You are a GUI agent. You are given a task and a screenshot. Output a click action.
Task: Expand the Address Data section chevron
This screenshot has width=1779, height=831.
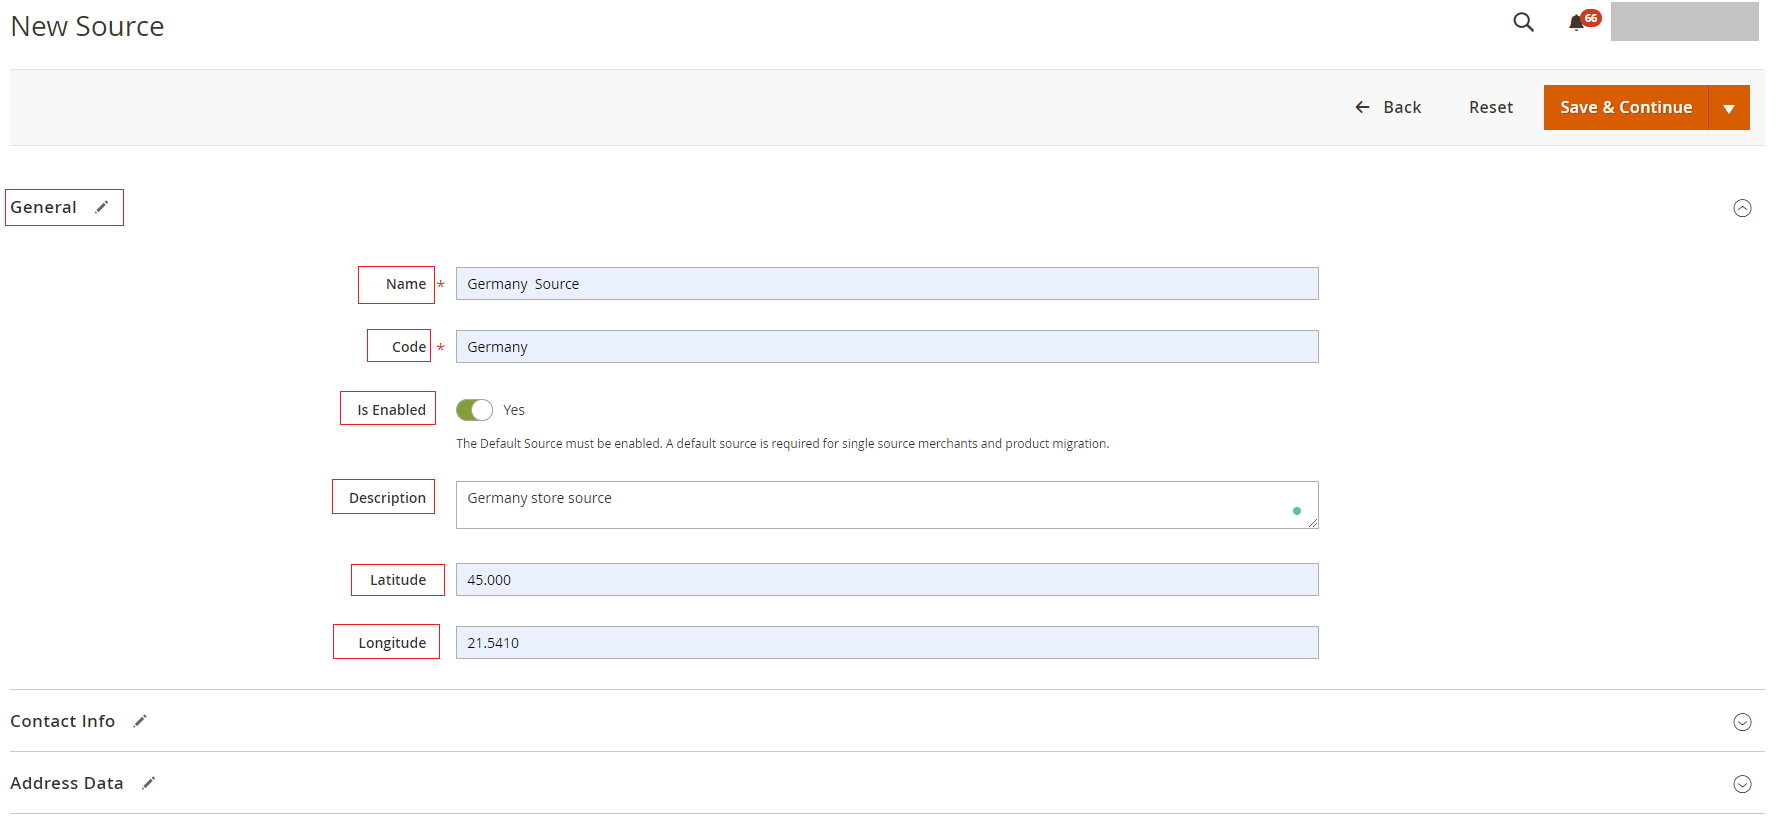click(x=1742, y=784)
